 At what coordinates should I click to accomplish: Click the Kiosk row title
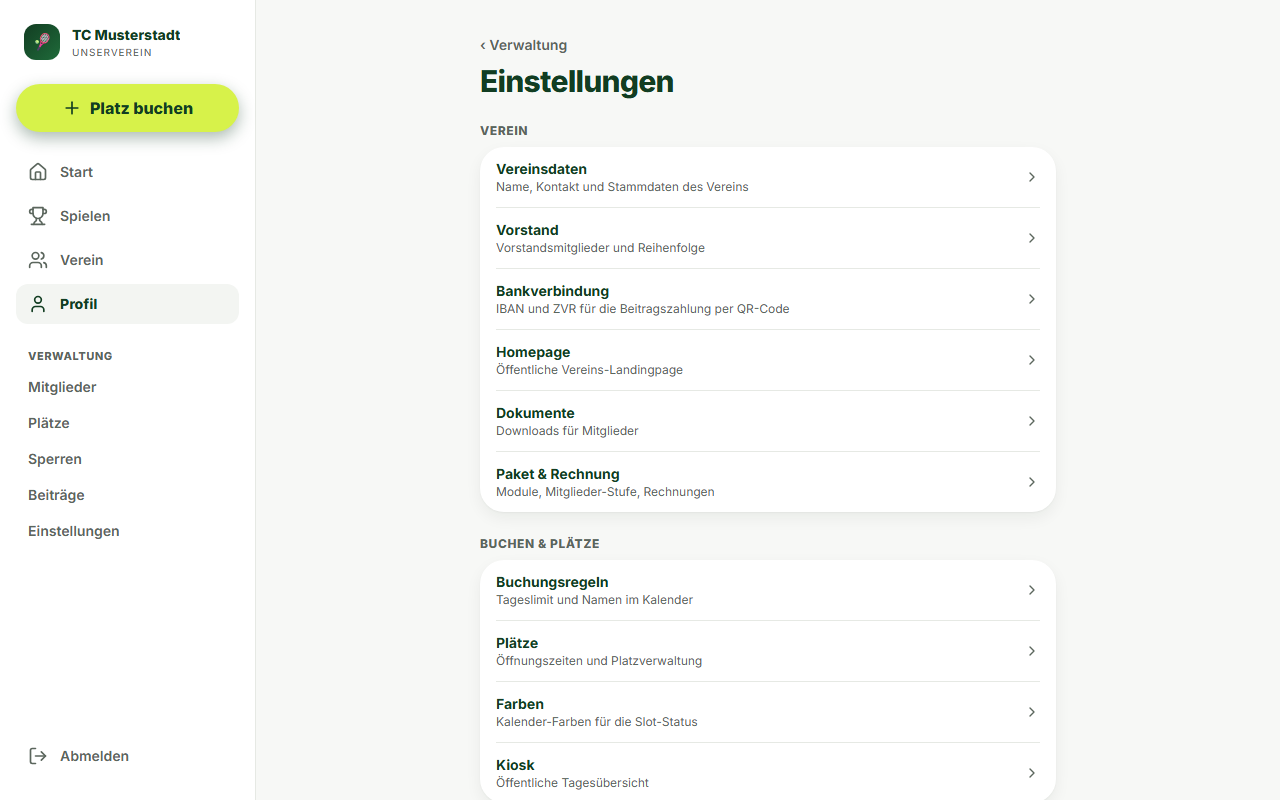(515, 765)
